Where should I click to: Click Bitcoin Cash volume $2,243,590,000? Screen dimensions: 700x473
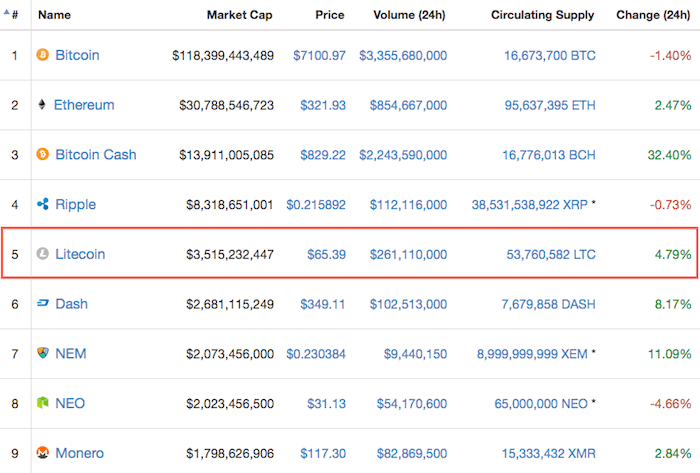(x=403, y=155)
